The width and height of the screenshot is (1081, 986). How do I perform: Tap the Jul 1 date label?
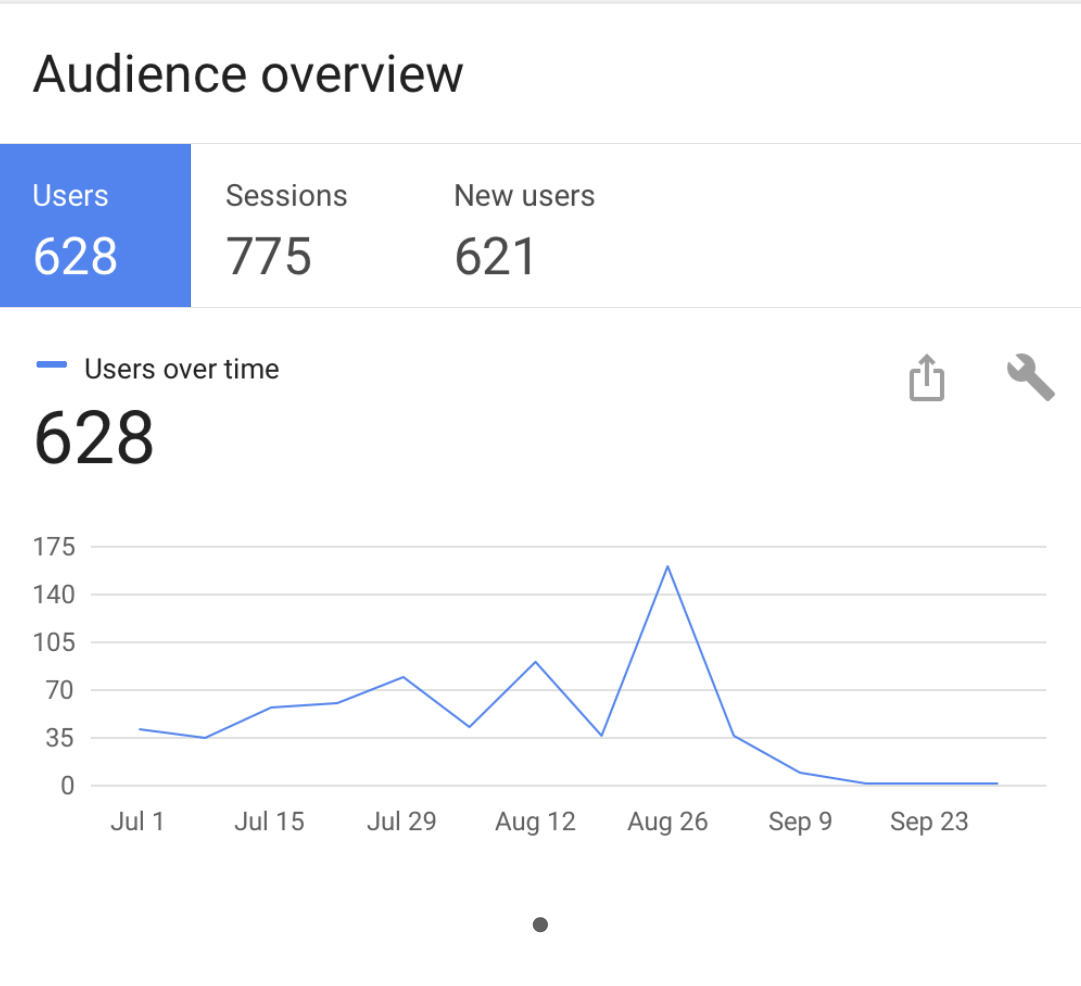click(137, 822)
